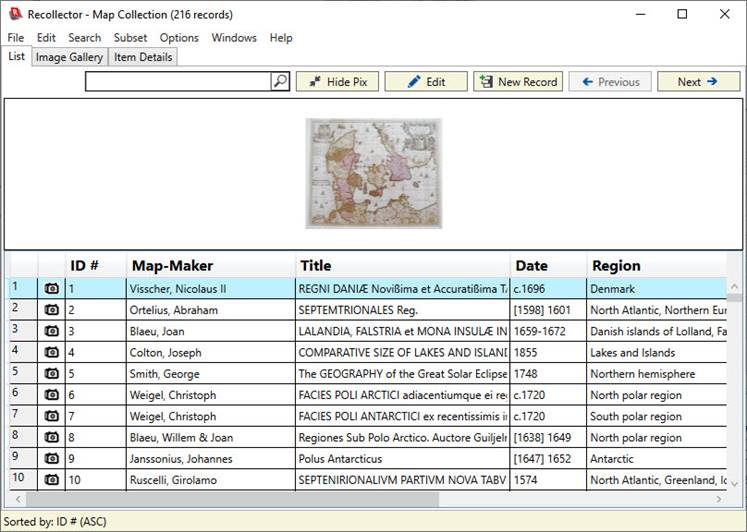Click the camera icon in row 8
Screen dimensions: 747x532
tap(51, 437)
